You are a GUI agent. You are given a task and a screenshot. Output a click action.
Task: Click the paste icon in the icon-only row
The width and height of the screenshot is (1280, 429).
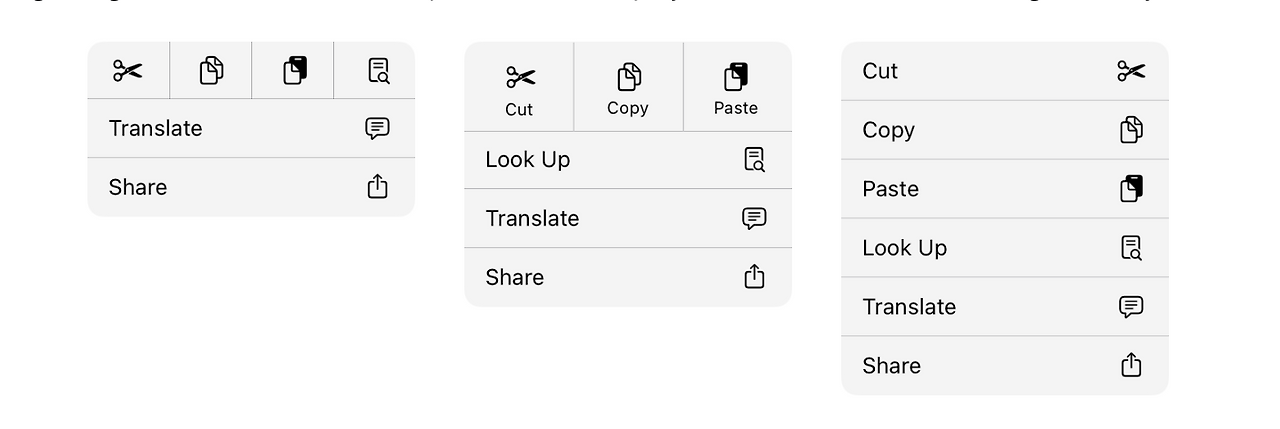point(294,71)
